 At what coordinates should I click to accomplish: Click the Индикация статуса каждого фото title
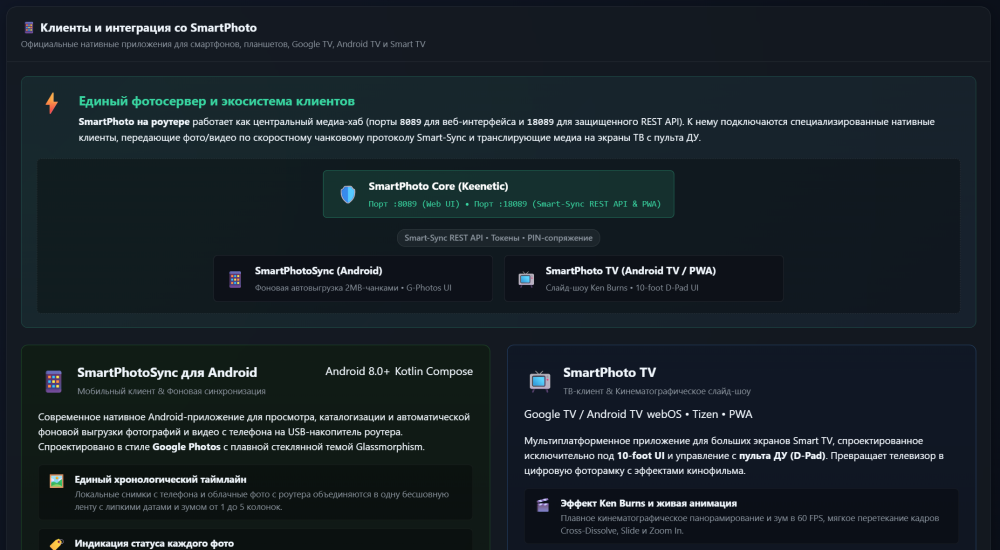pos(154,544)
